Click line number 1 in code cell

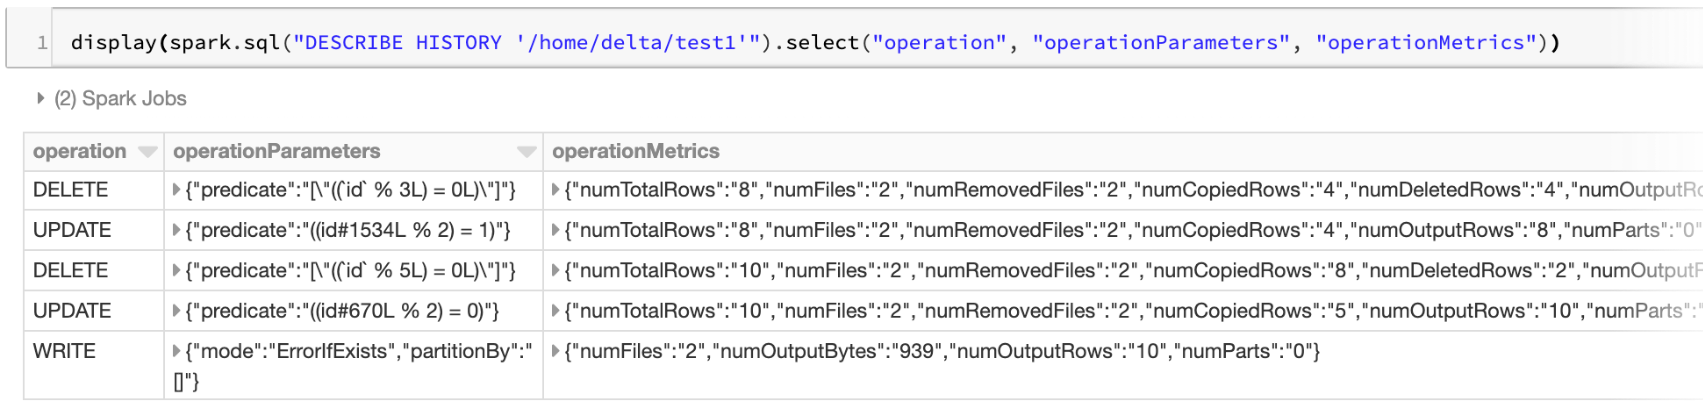(42, 43)
